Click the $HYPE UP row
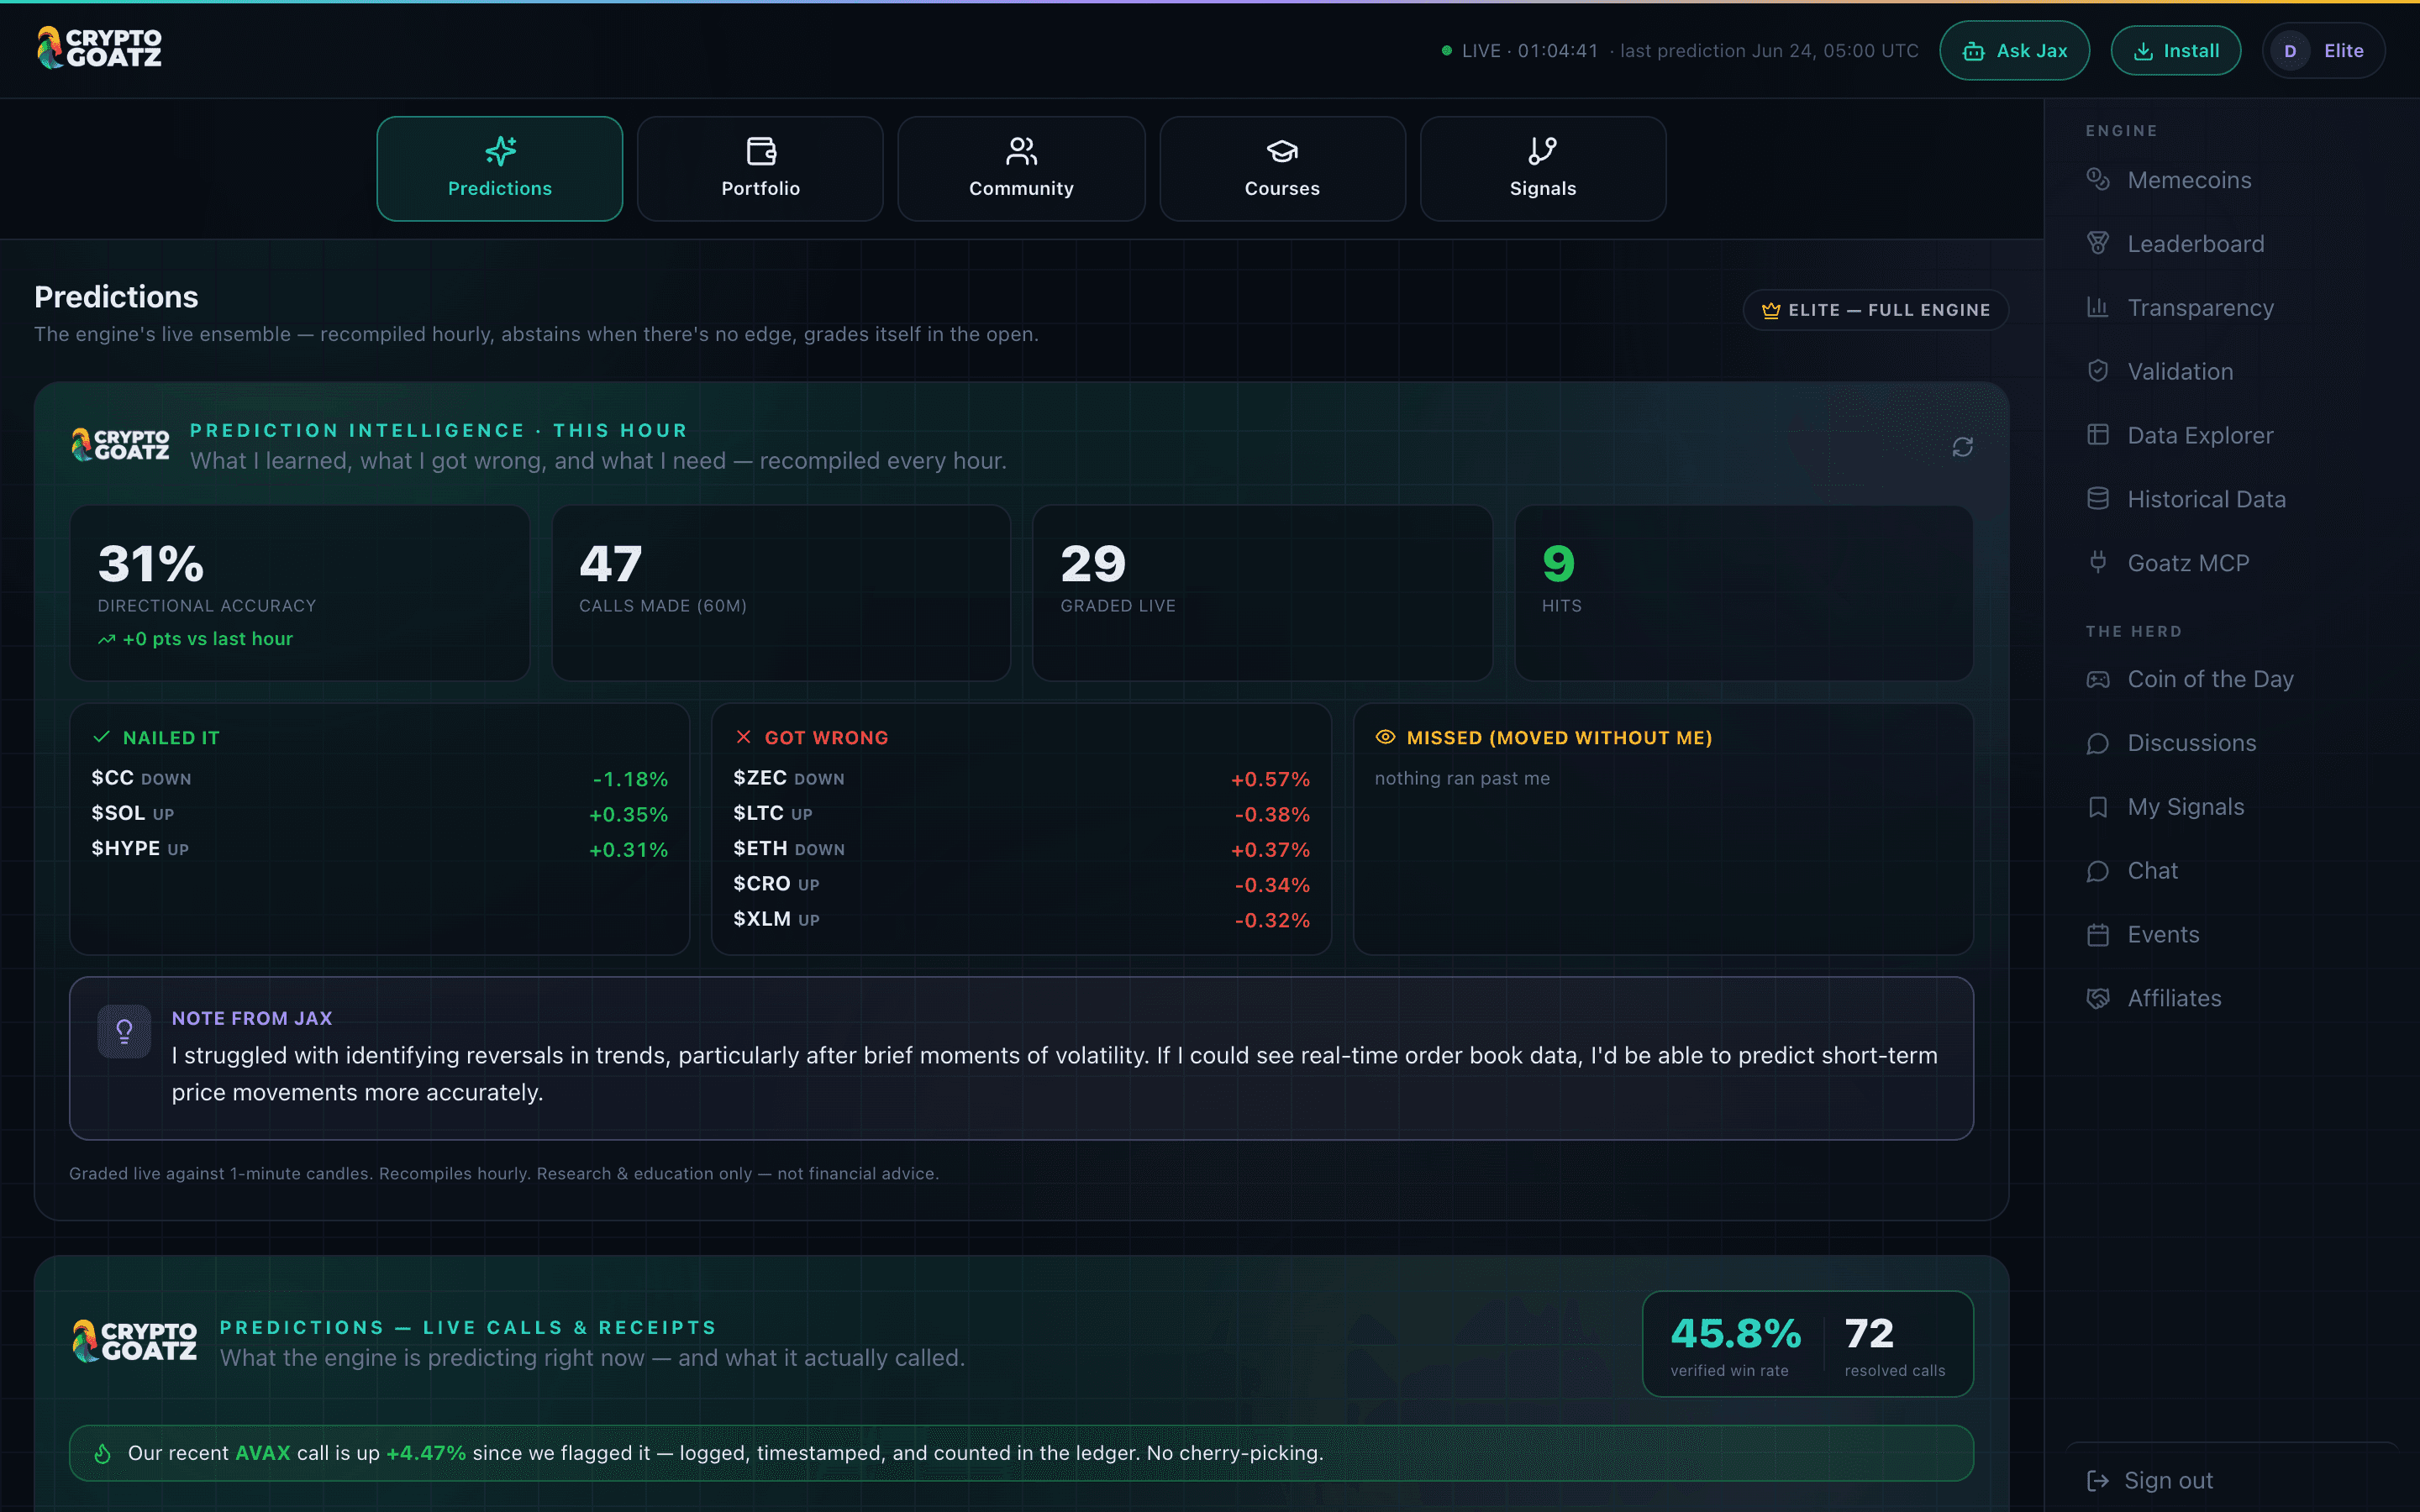Screen dimensions: 2420x1512 379,849
